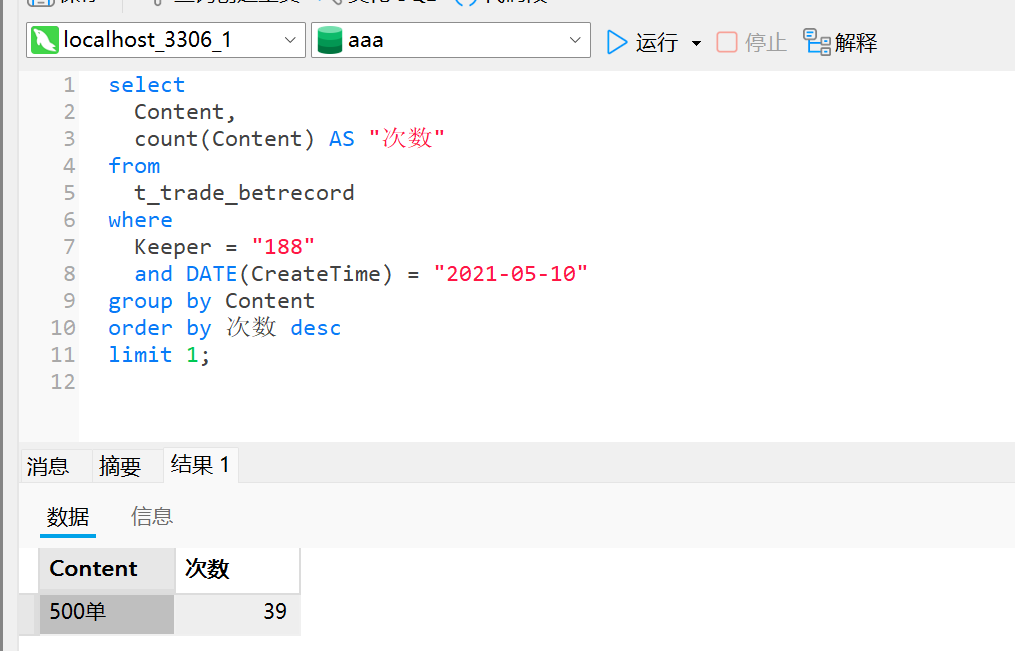
Task: Click the "2021-05-10" date string
Action: point(511,274)
